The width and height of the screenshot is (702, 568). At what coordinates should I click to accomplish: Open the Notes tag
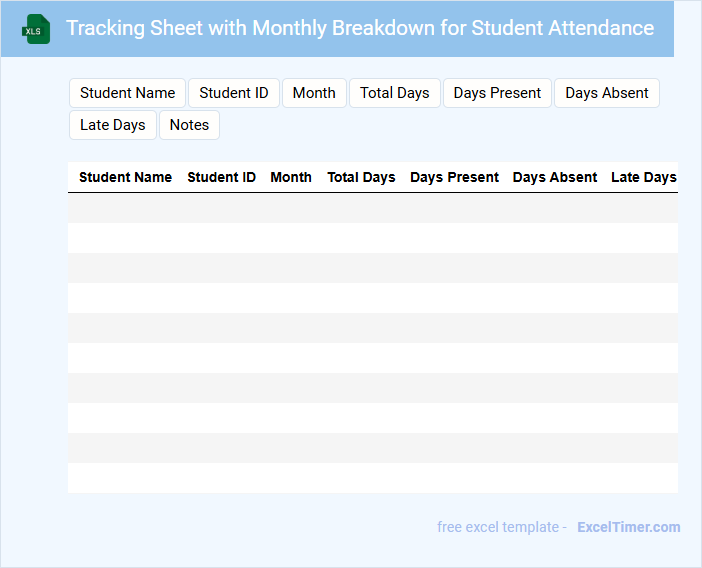point(189,125)
